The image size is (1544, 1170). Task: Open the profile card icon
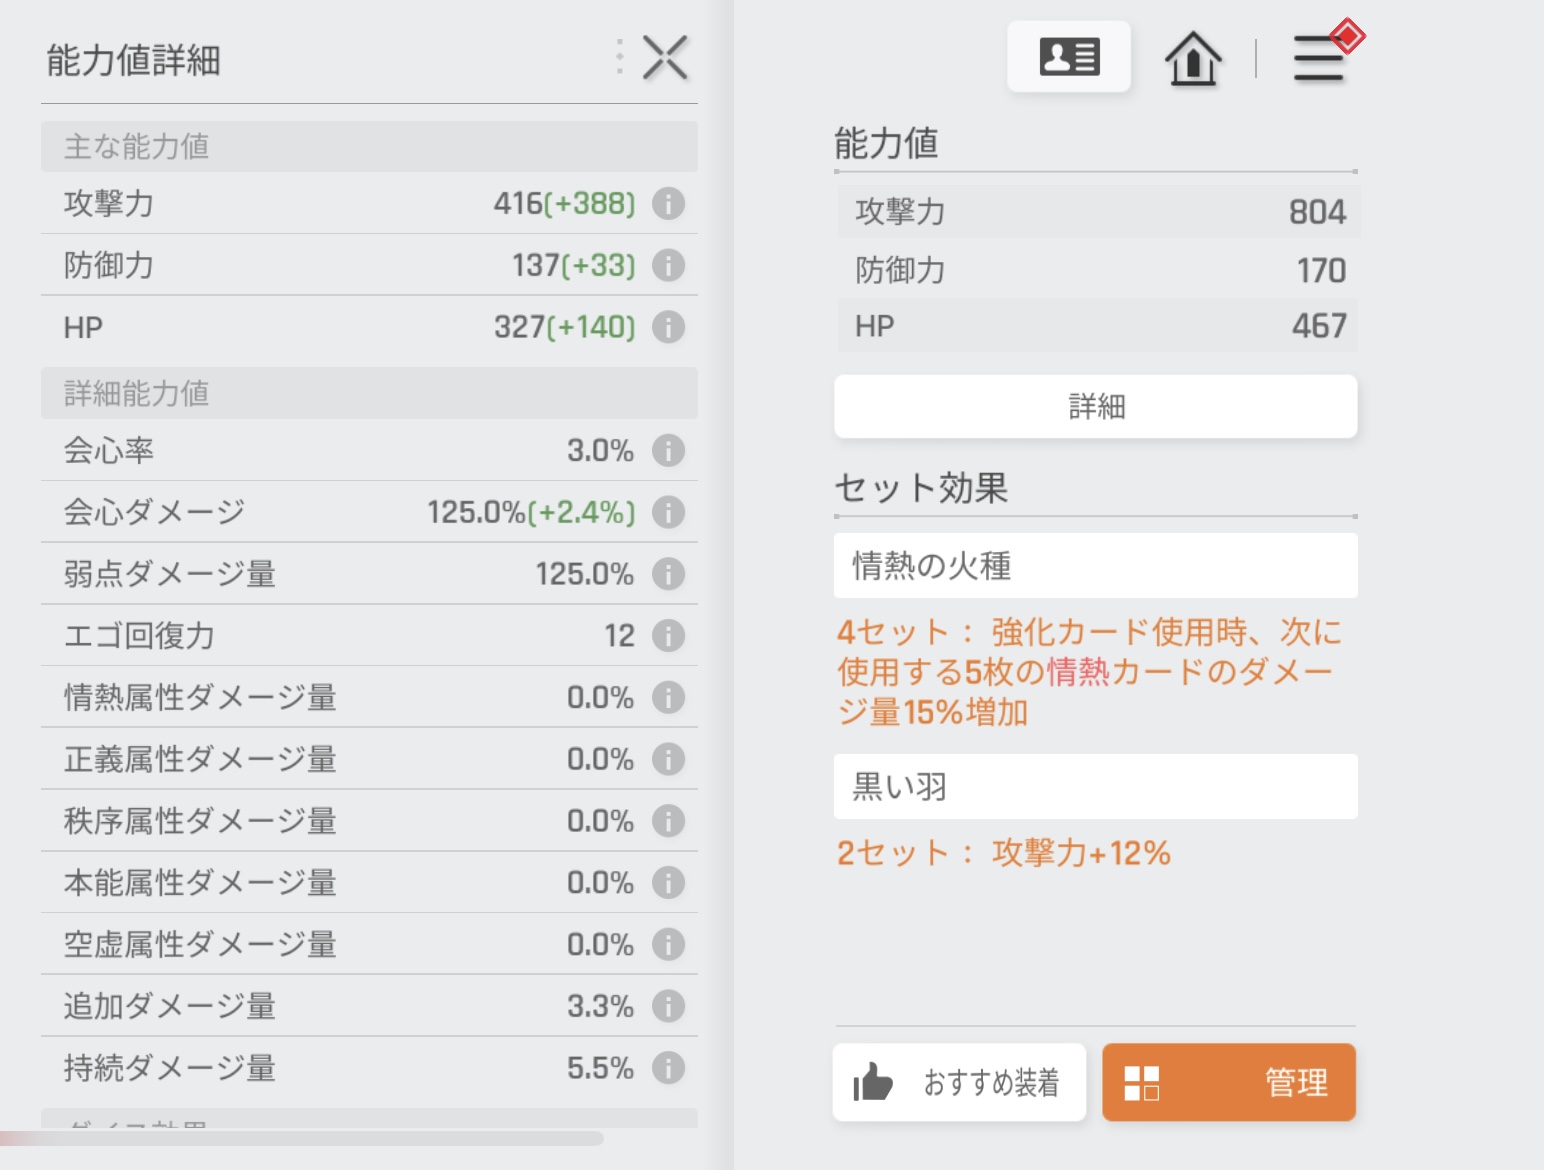1069,57
